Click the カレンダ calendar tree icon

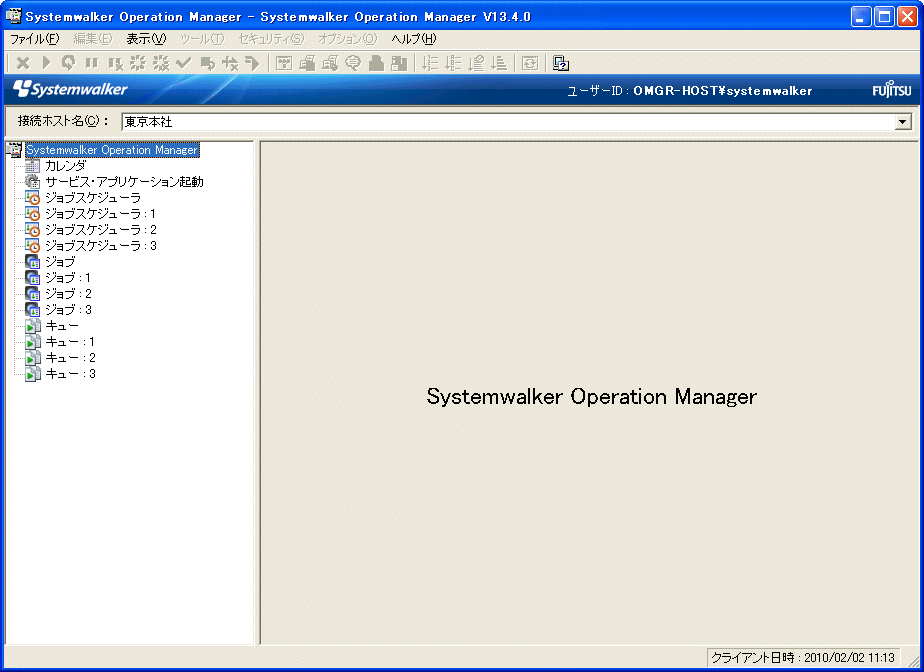click(x=32, y=166)
